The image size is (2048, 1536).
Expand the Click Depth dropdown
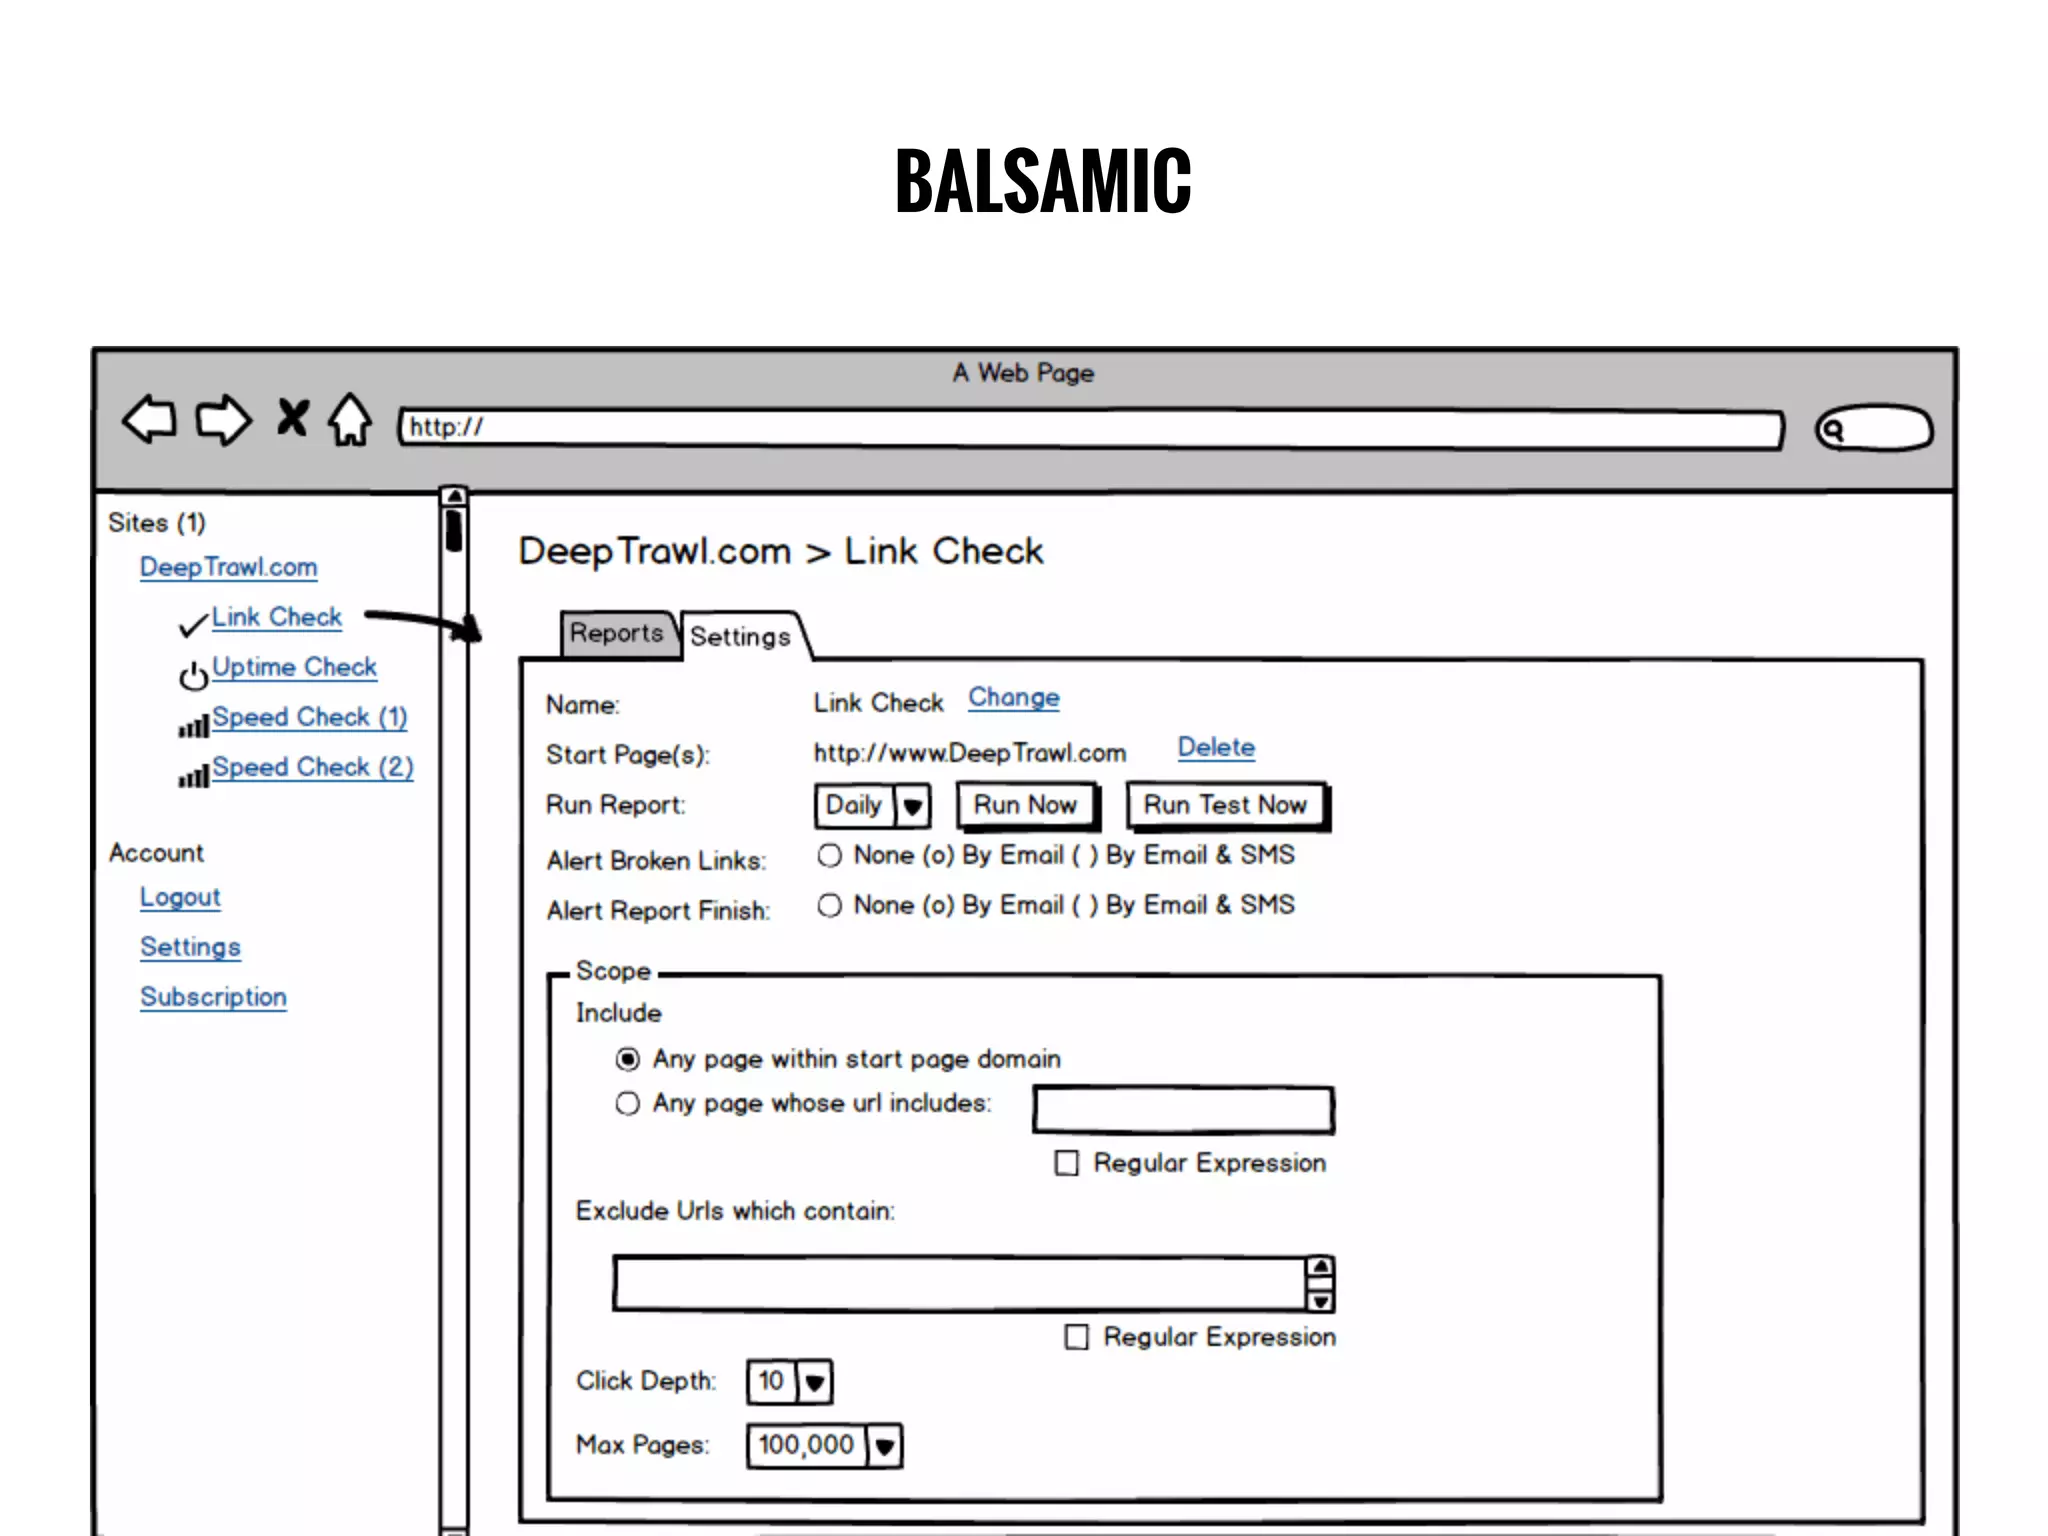(814, 1383)
